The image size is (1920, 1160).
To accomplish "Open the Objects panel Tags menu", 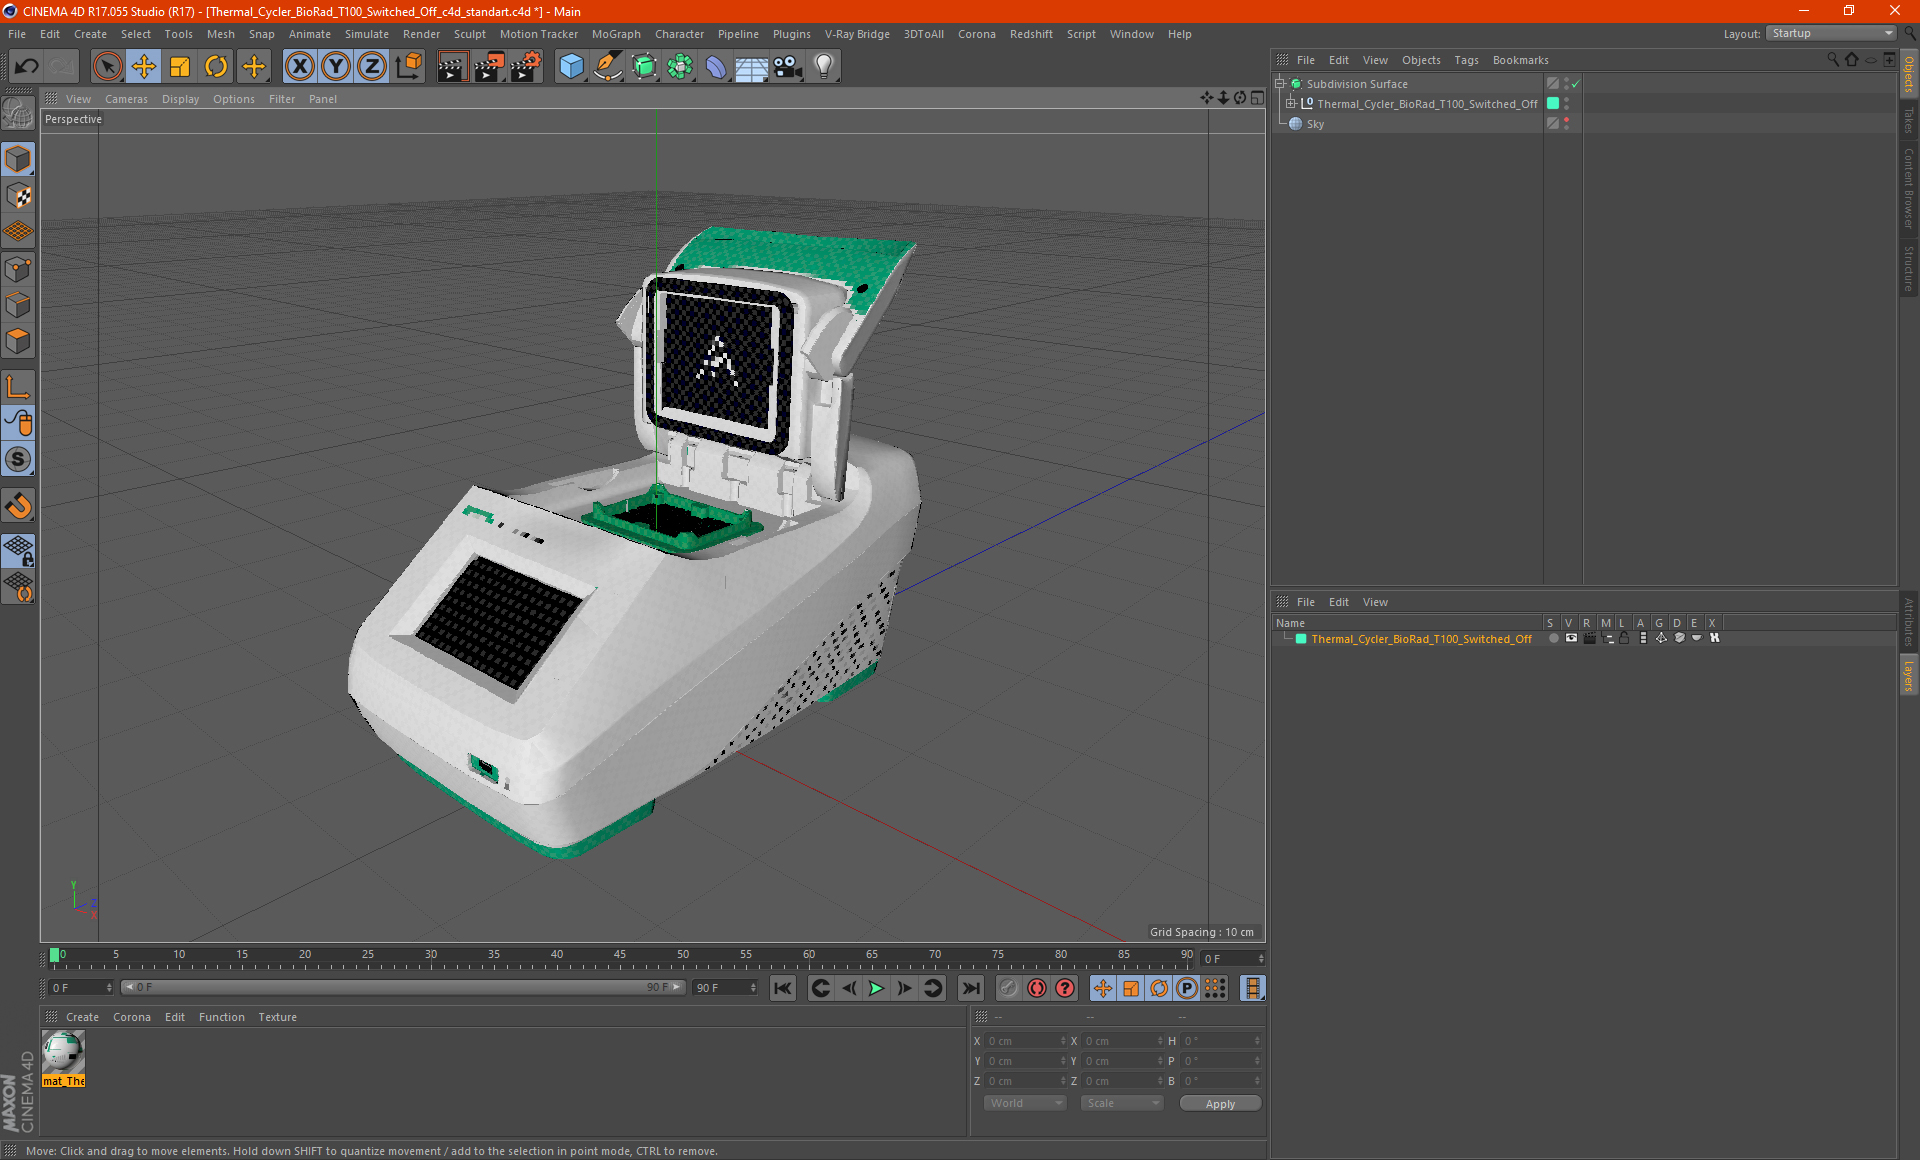I will (x=1466, y=60).
